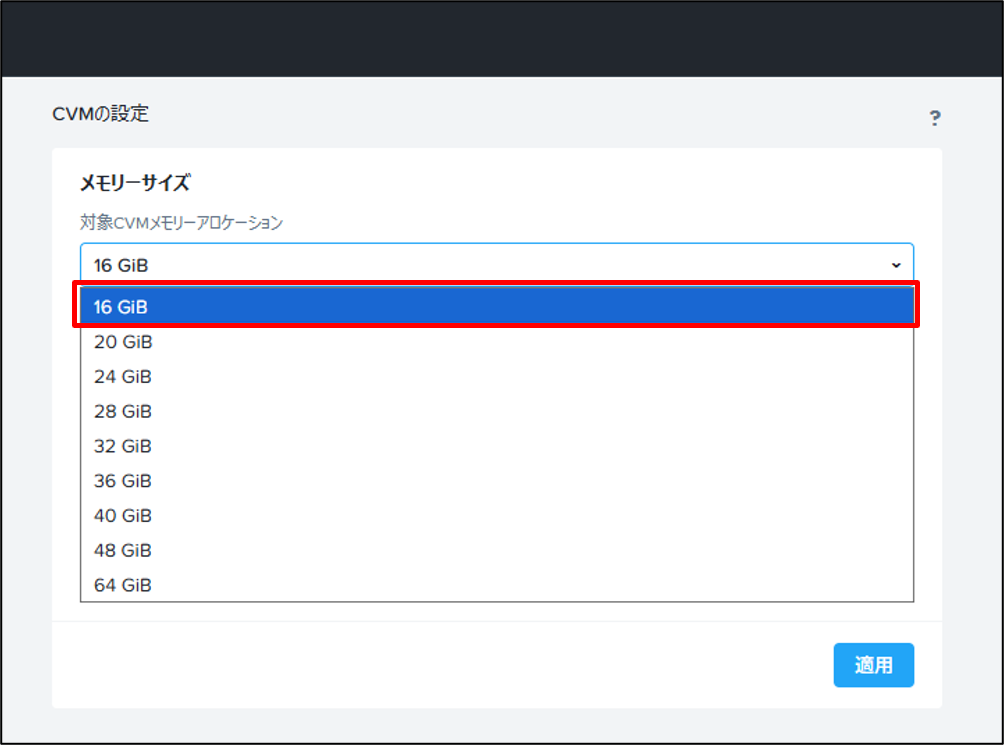Click the dropdown chevron arrow icon
The width and height of the screenshot is (1004, 745).
(896, 265)
